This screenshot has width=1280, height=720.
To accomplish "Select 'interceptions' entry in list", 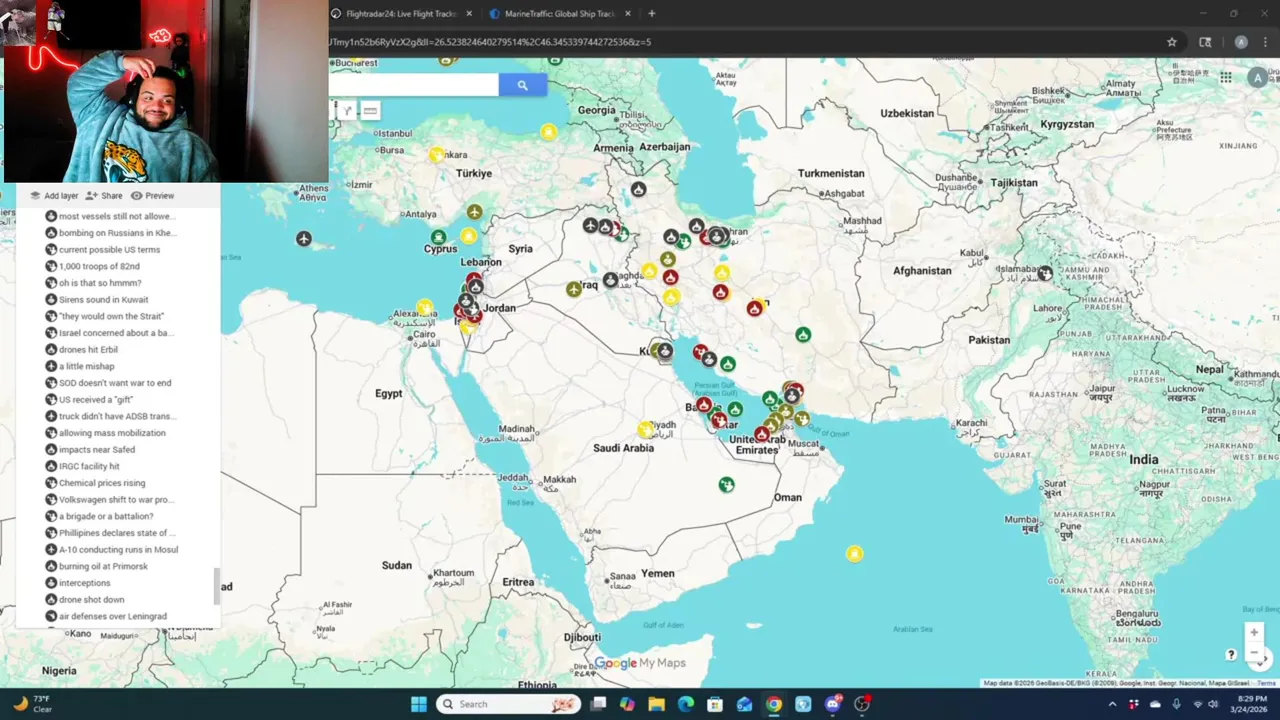I will coord(84,583).
